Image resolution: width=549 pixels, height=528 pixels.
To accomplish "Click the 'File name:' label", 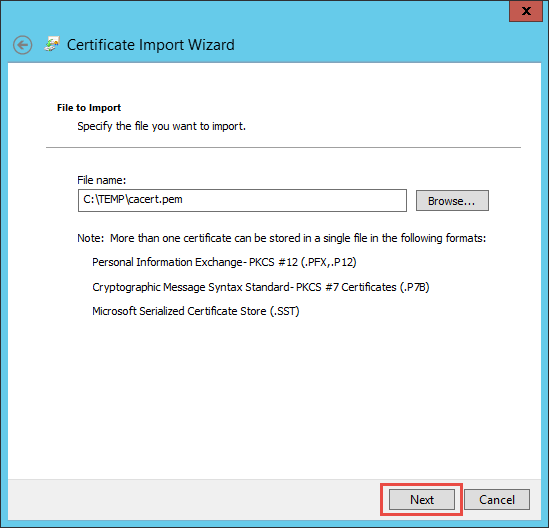I will (102, 180).
